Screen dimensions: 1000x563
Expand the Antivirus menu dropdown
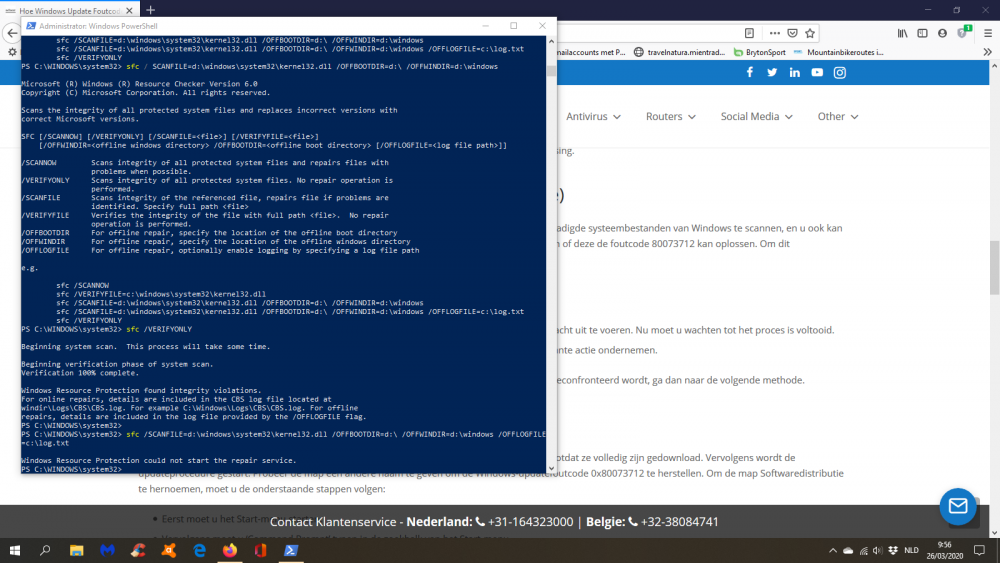pos(593,117)
